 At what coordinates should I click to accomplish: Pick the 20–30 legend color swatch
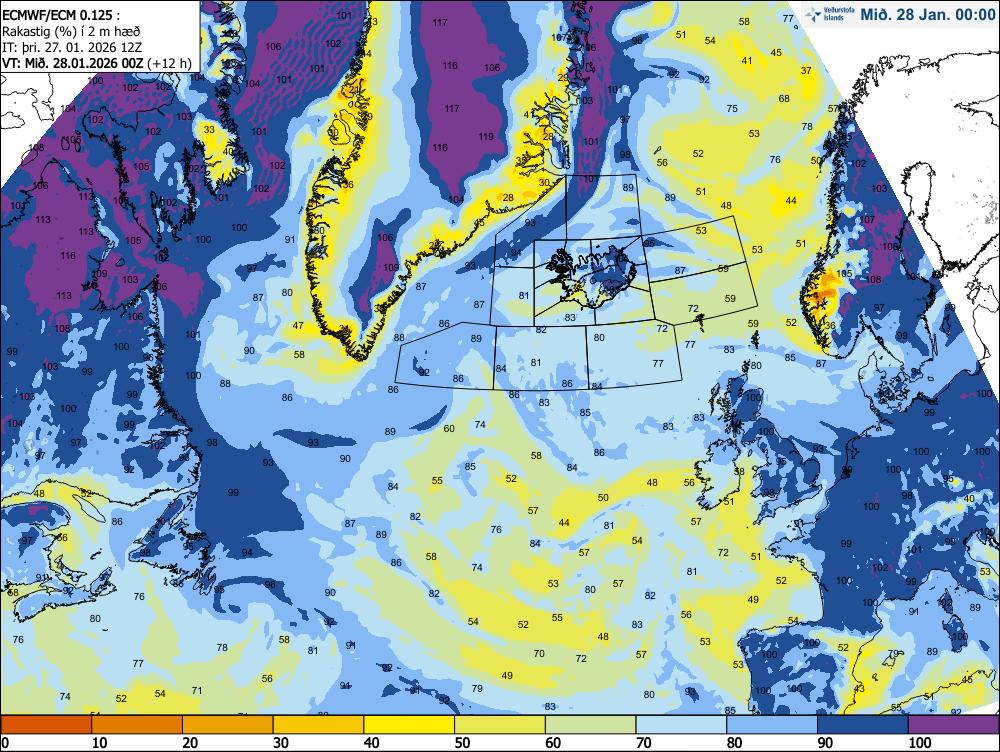tap(228, 725)
